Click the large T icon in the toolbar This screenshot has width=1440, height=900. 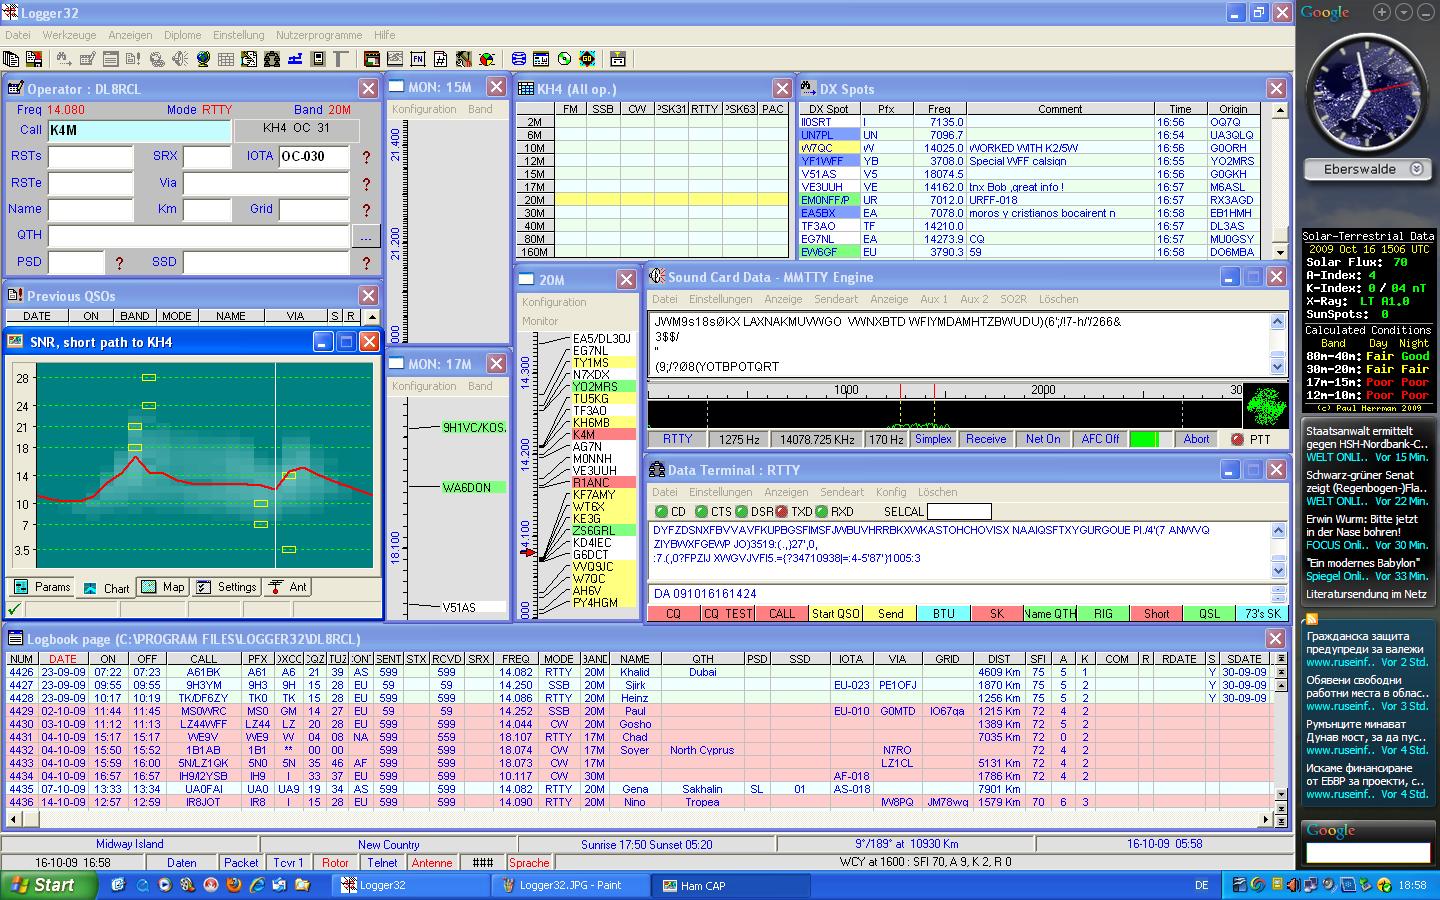coord(340,59)
